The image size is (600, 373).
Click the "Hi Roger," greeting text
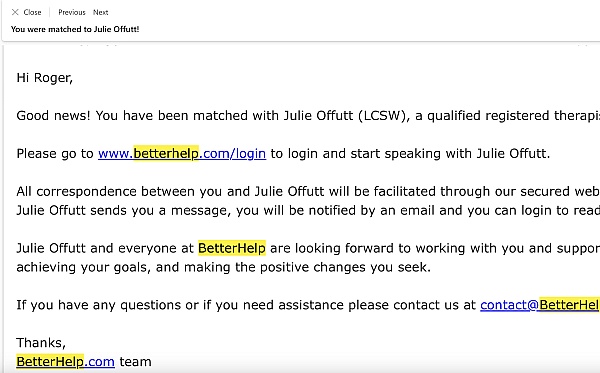(x=44, y=78)
